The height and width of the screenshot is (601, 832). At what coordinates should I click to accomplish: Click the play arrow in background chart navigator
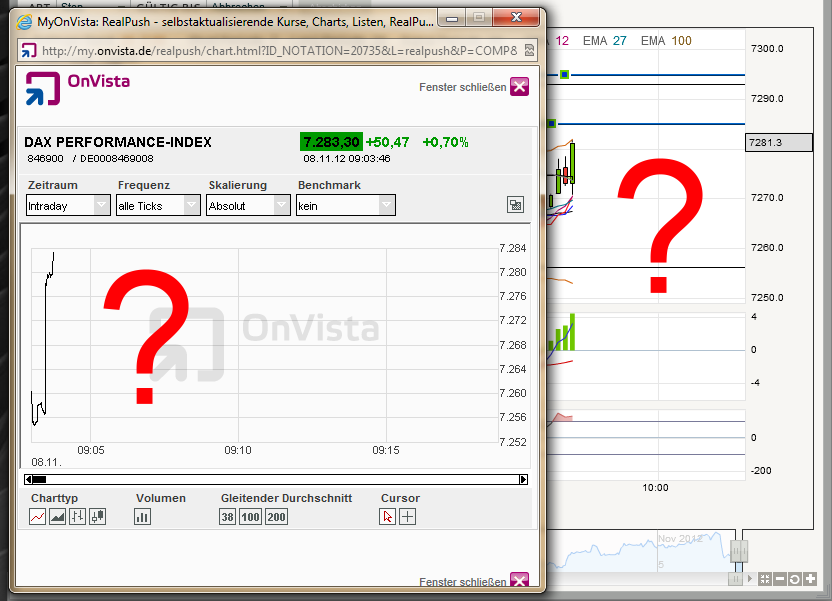(750, 579)
